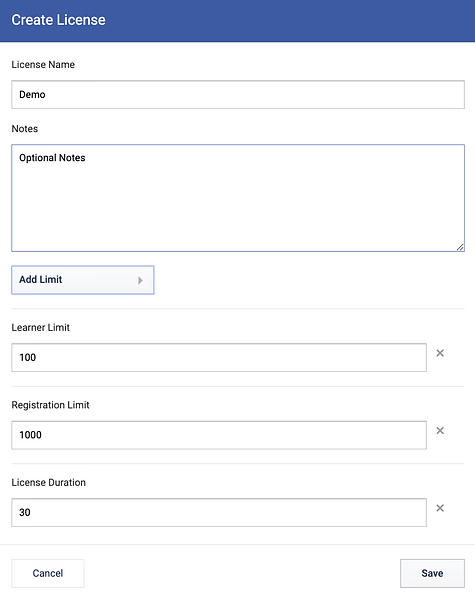Delete the License Duration limit via X icon
Screen dimensions: 475x600
(x=440, y=508)
